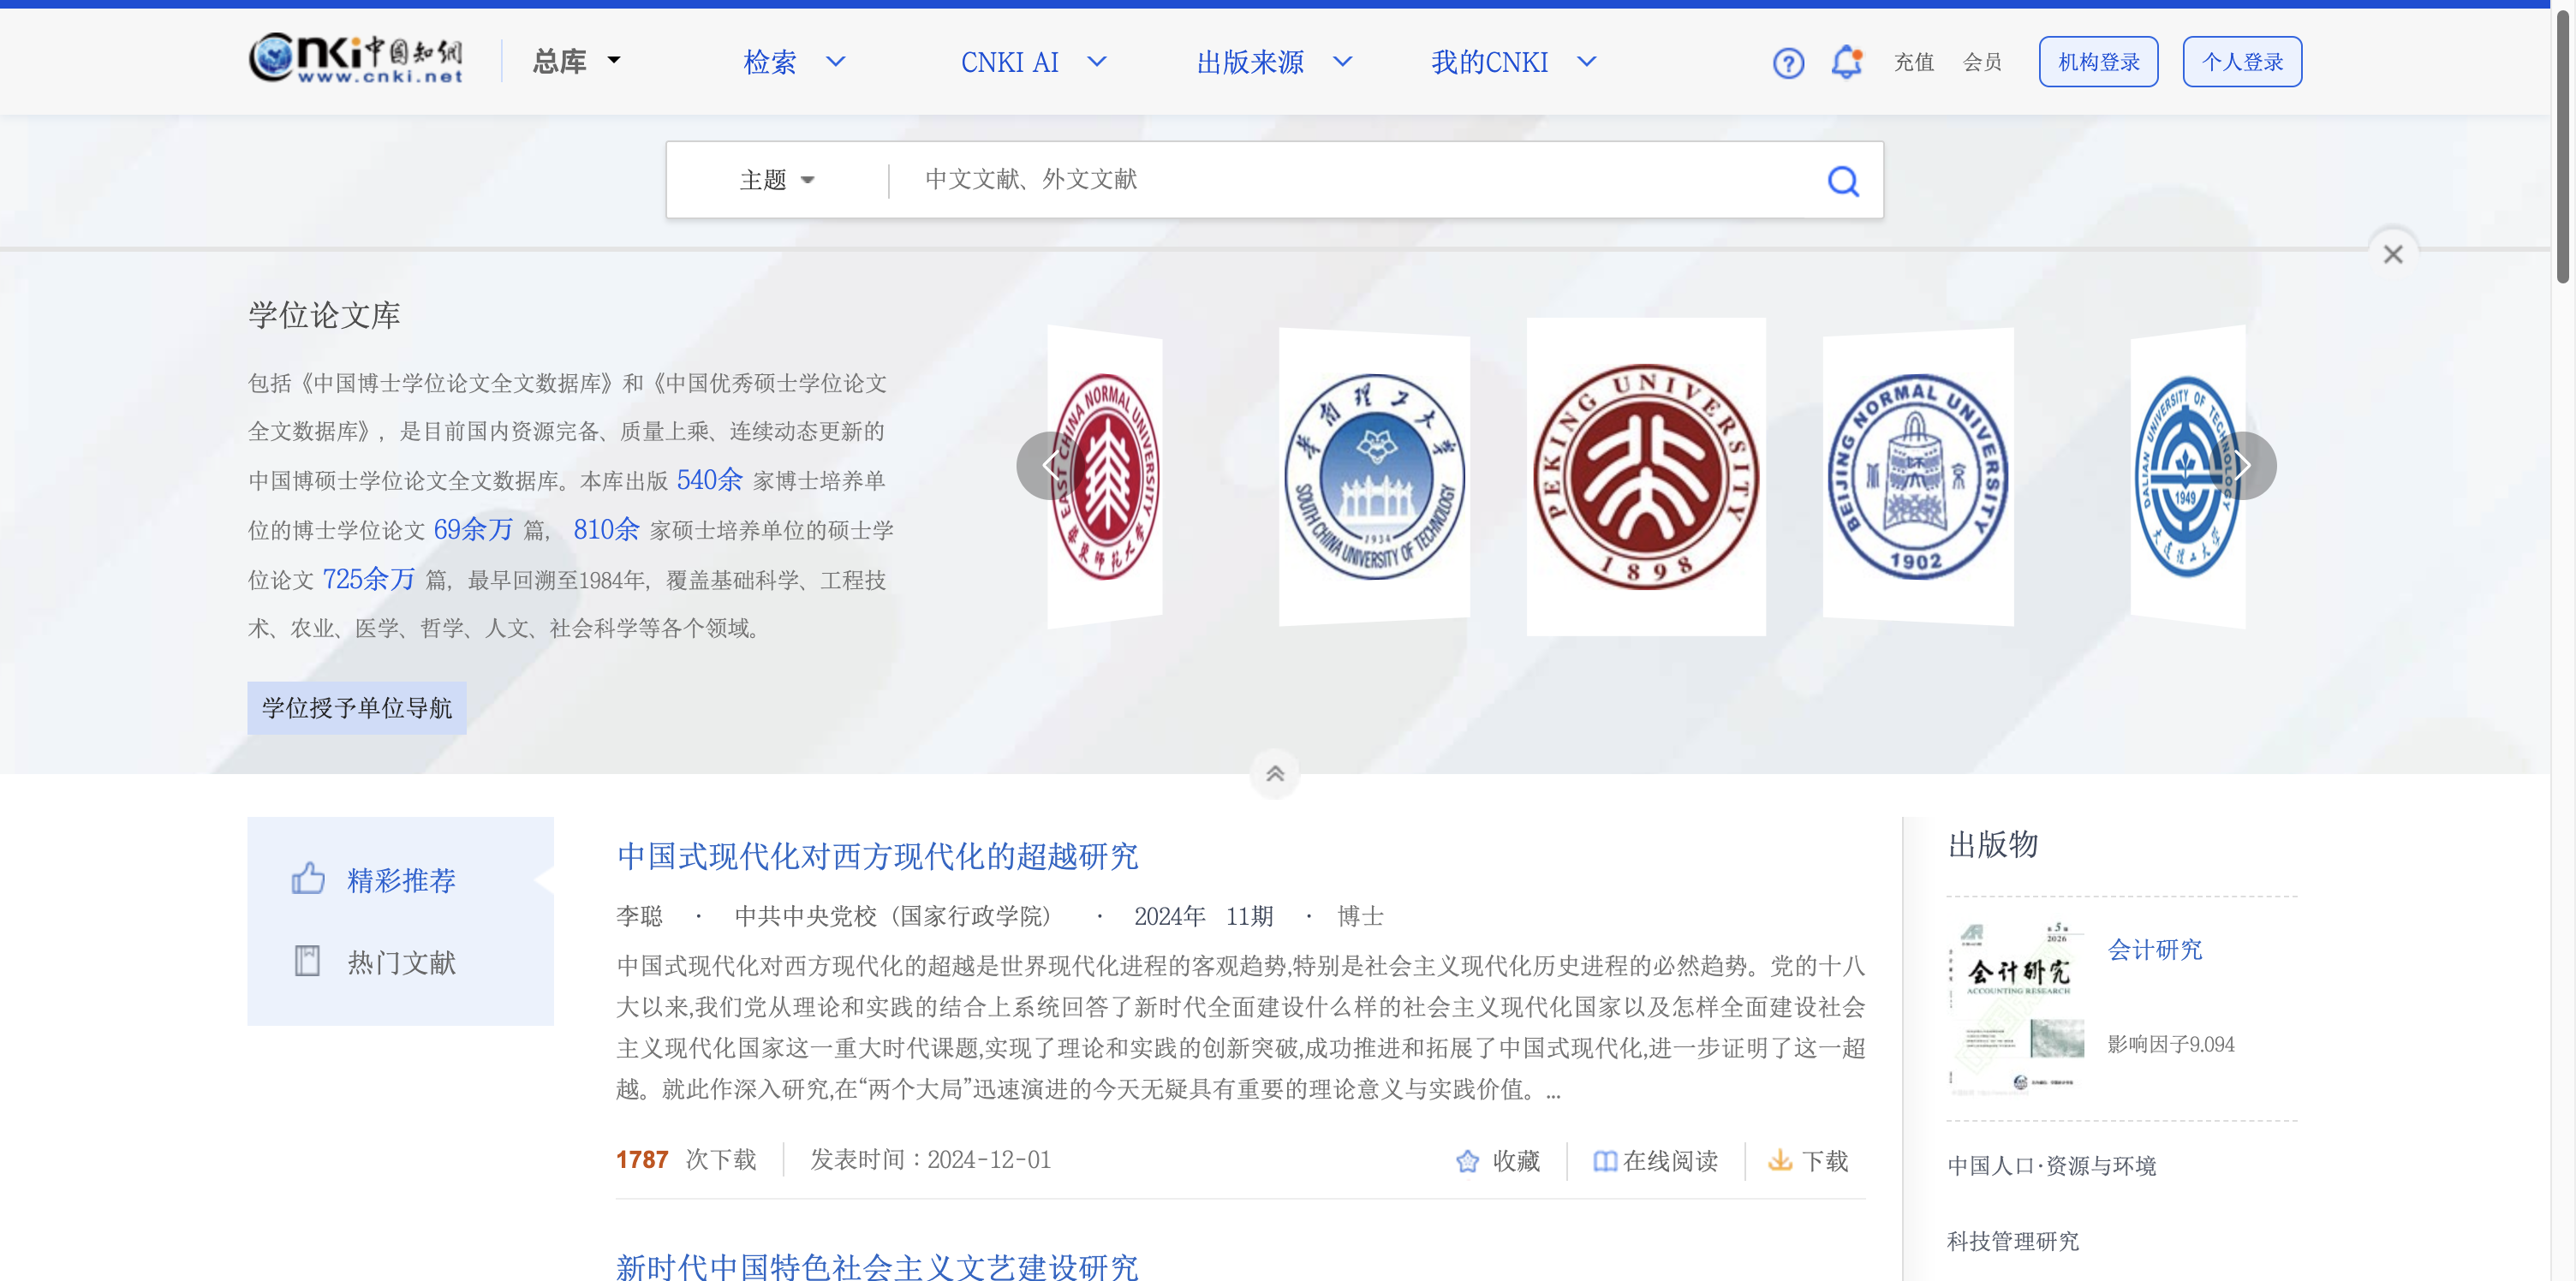The image size is (2576, 1281).
Task: Show previous university logo in carousel
Action: [1049, 465]
